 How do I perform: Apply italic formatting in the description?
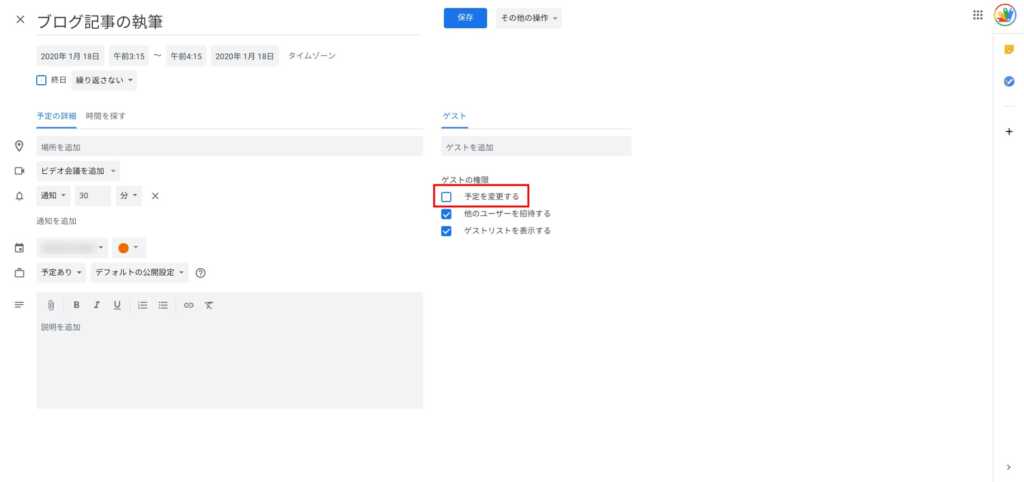(96, 305)
